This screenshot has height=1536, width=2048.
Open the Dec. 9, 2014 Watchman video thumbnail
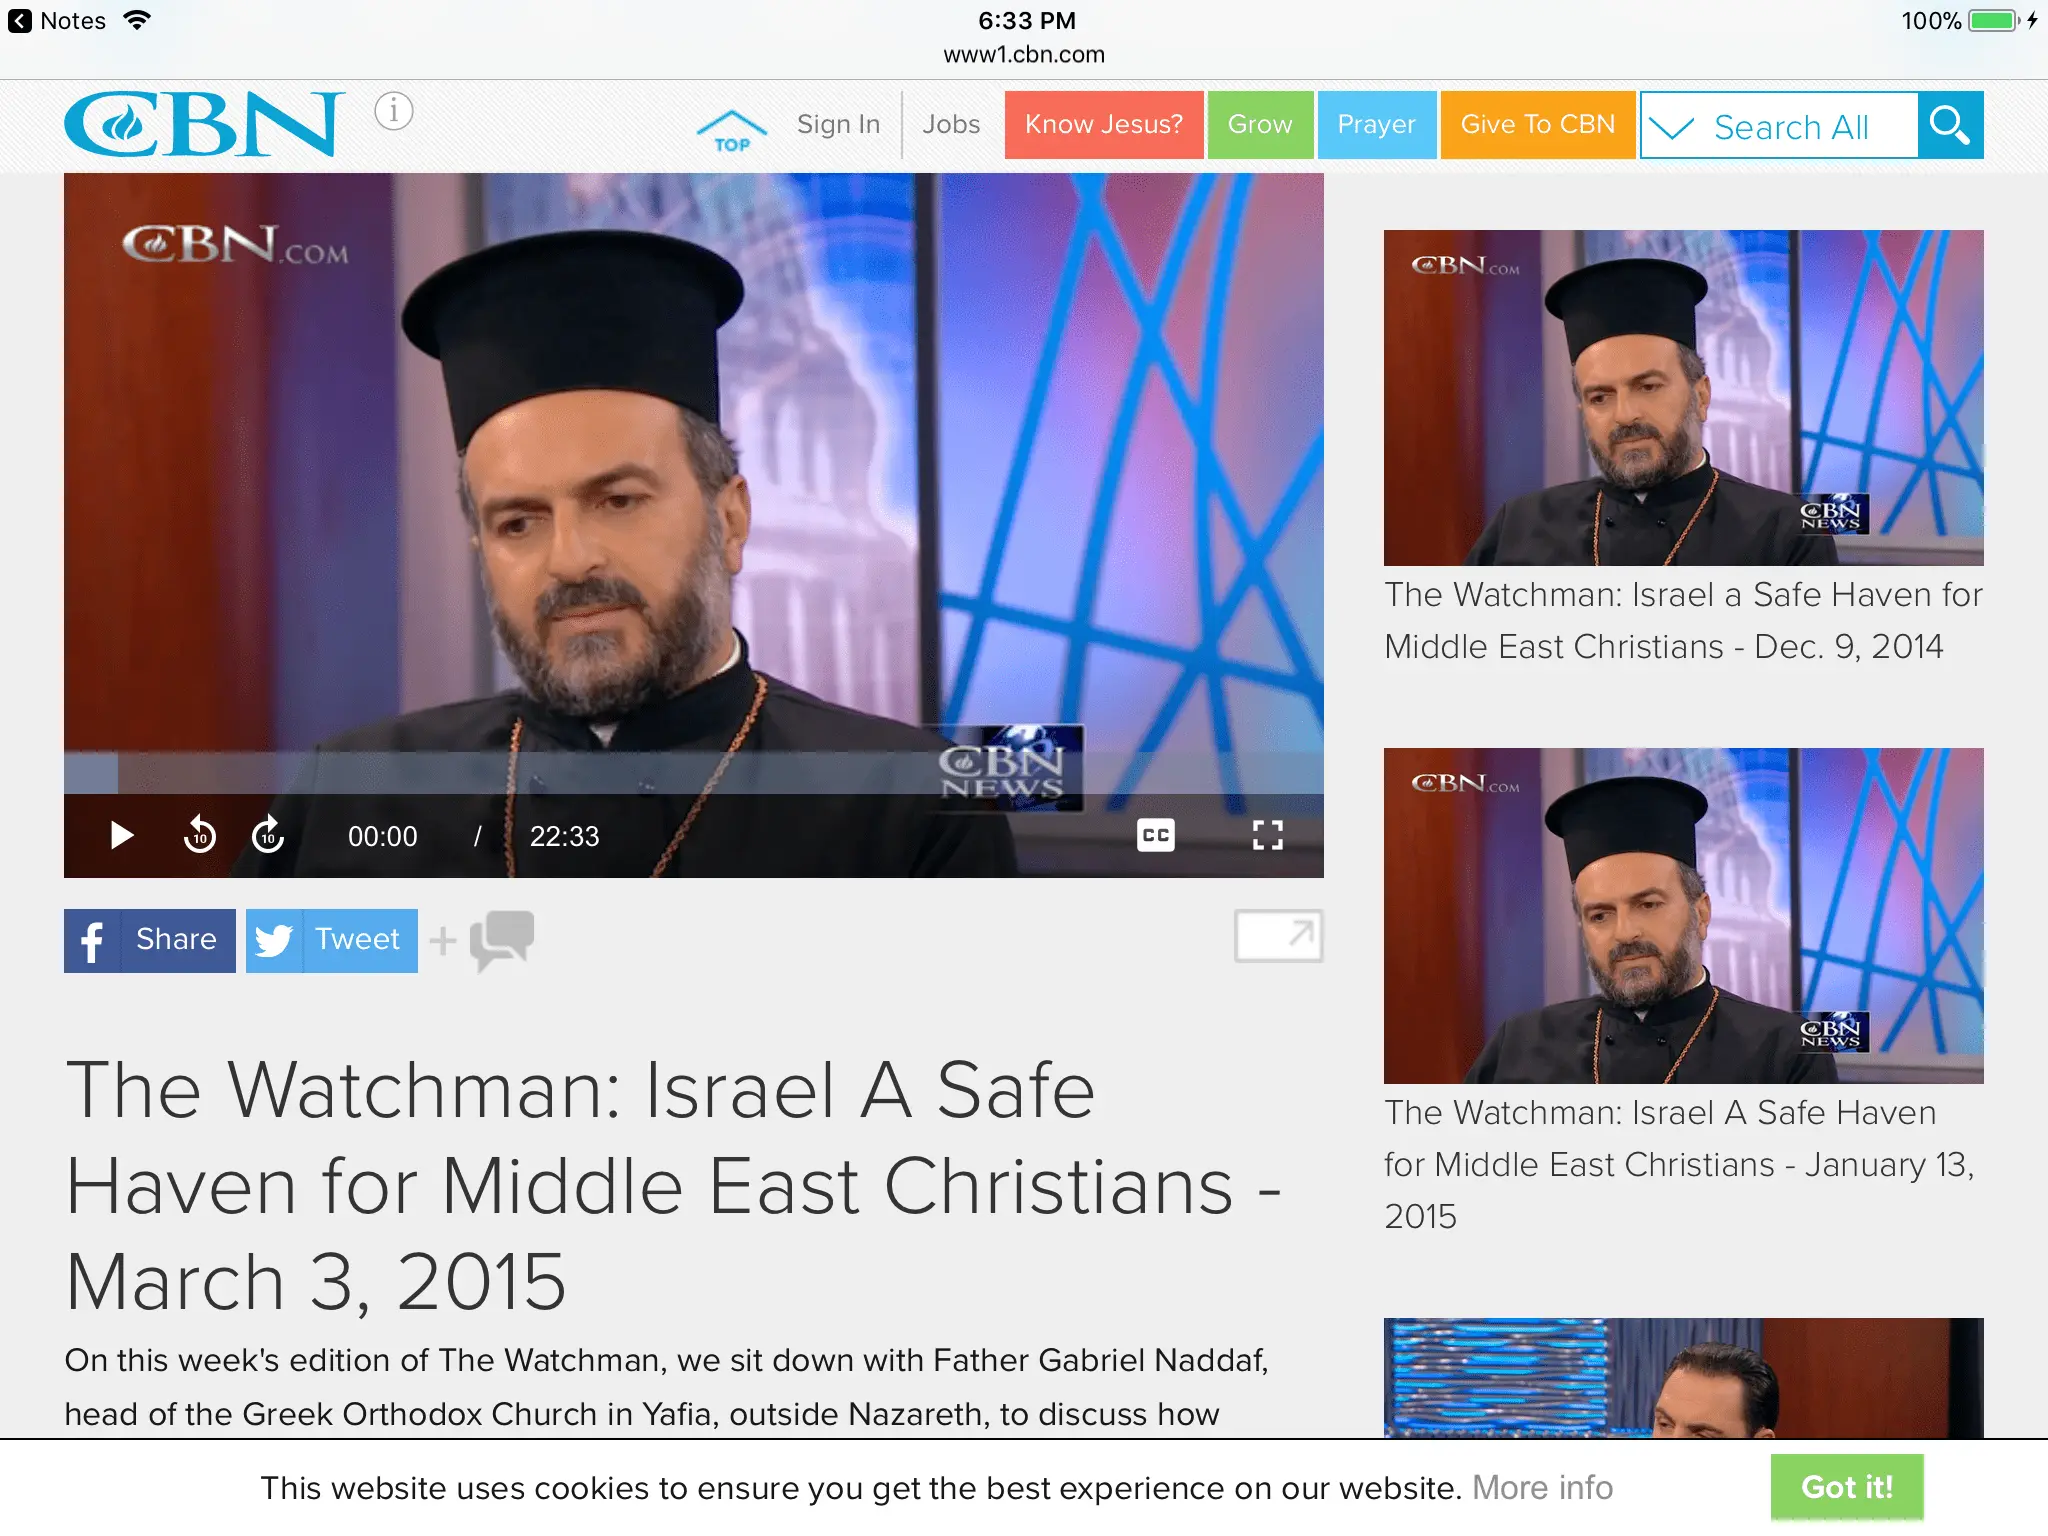click(1684, 398)
